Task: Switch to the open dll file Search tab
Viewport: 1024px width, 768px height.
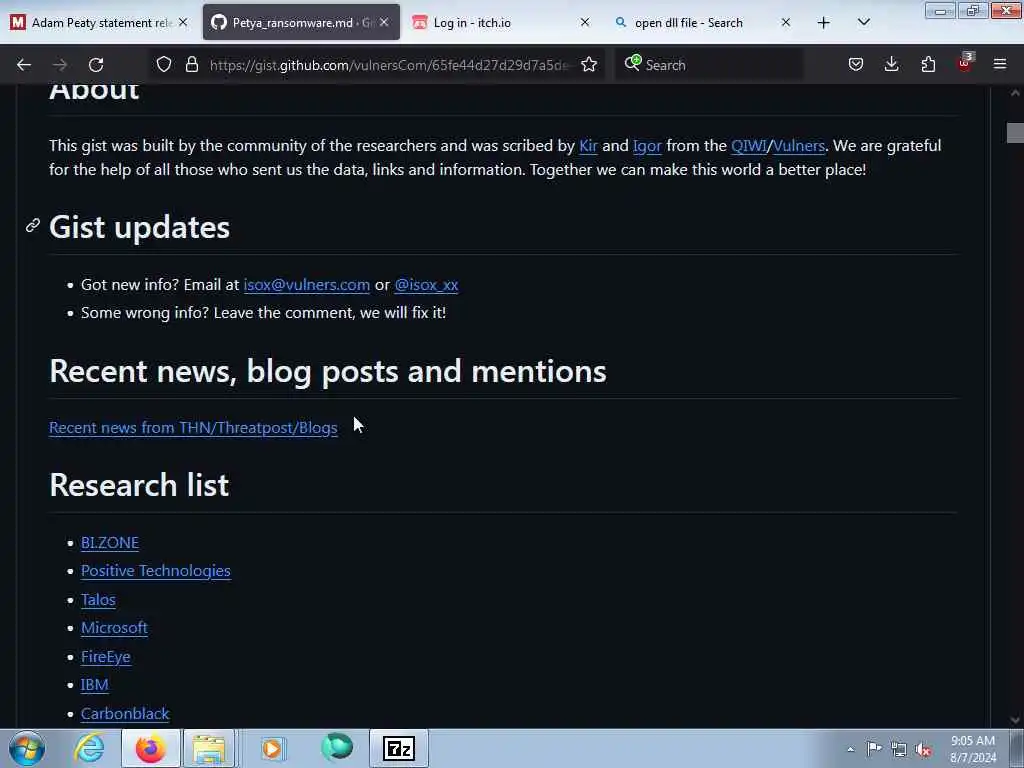Action: [x=702, y=22]
